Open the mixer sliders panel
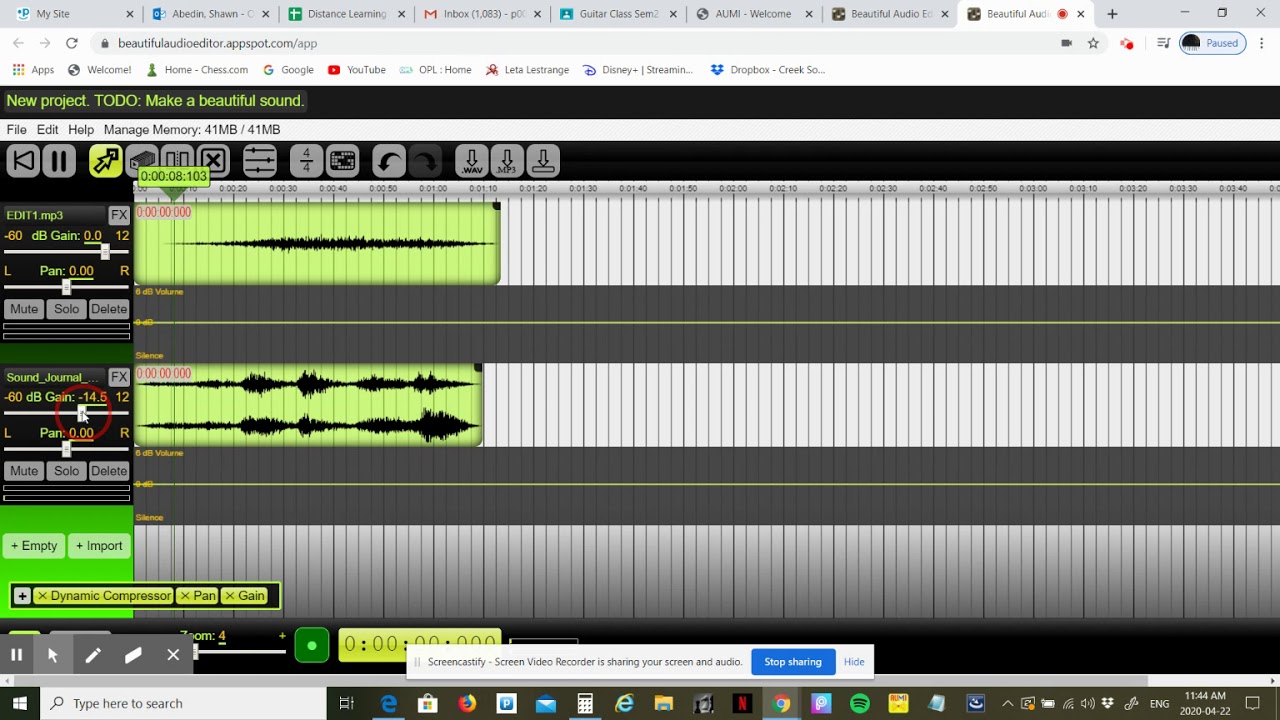Screen dimensions: 1280x720 click(259, 161)
